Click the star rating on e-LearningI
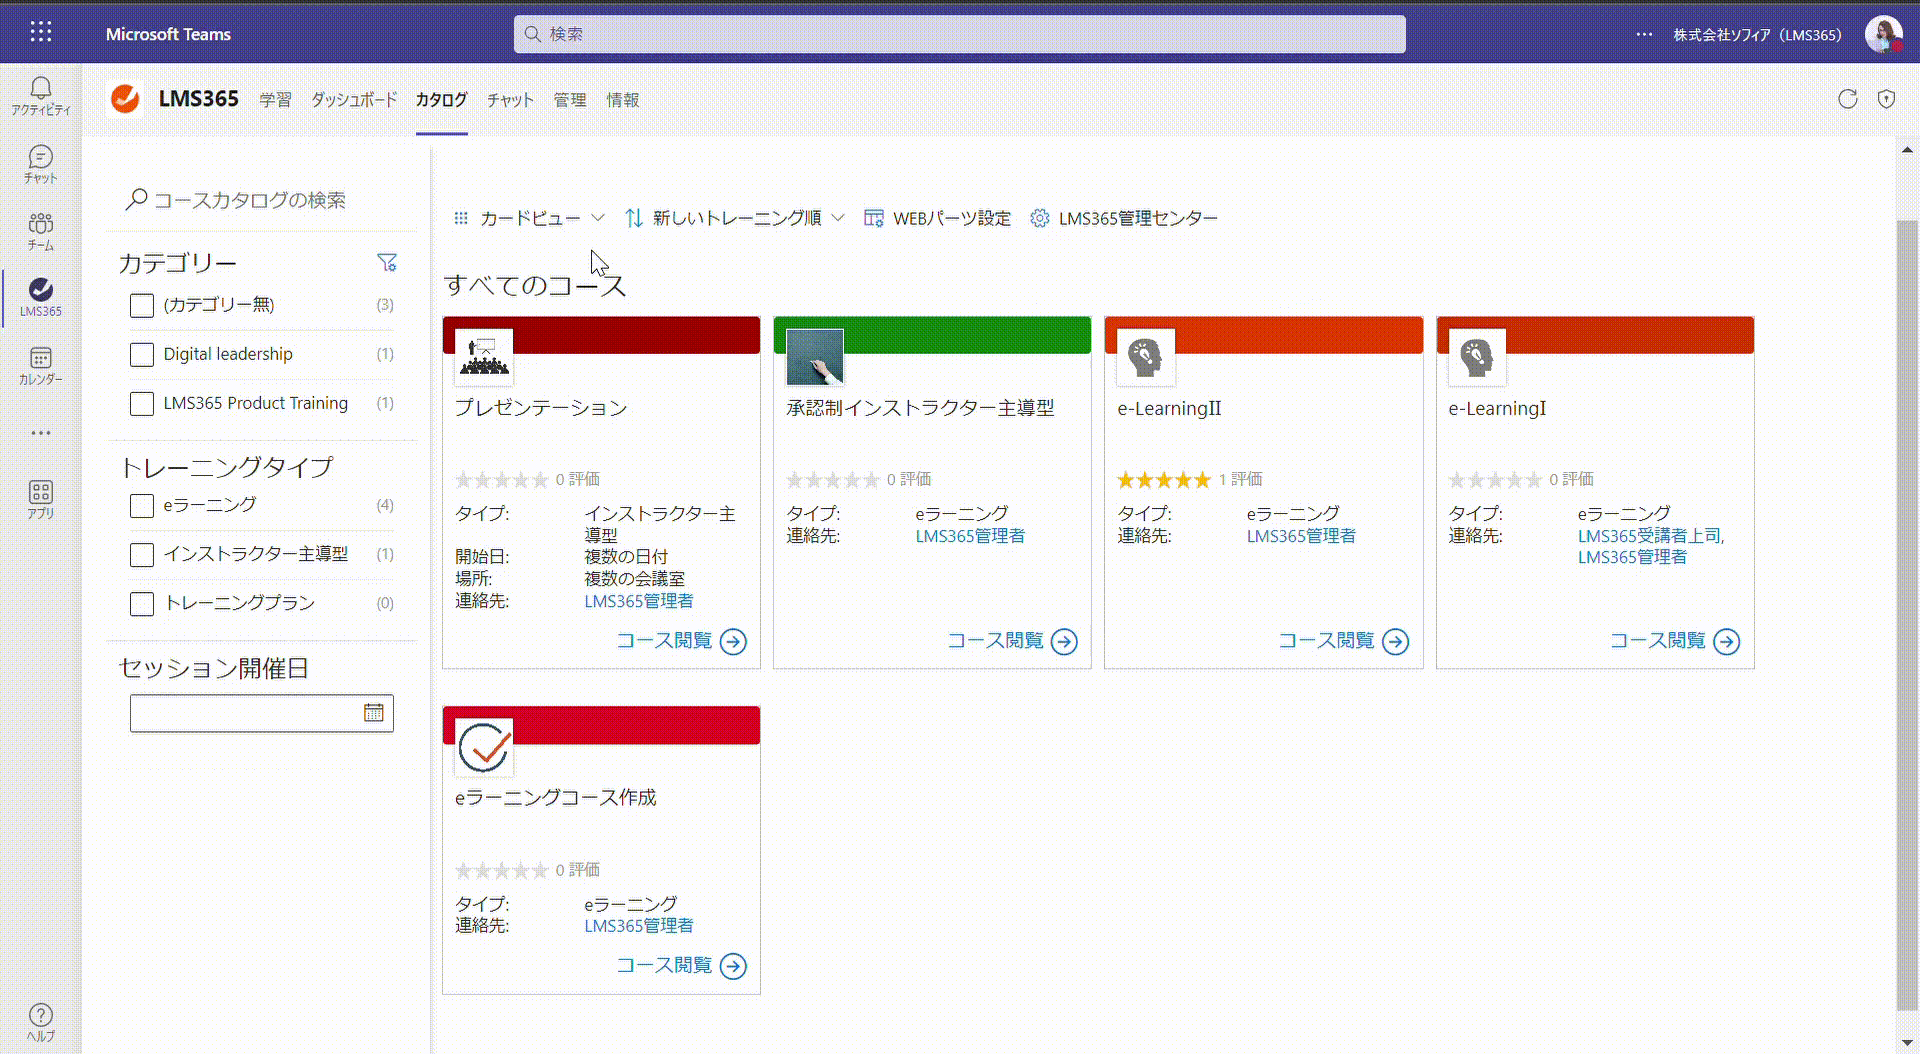The image size is (1920, 1054). [x=1495, y=480]
